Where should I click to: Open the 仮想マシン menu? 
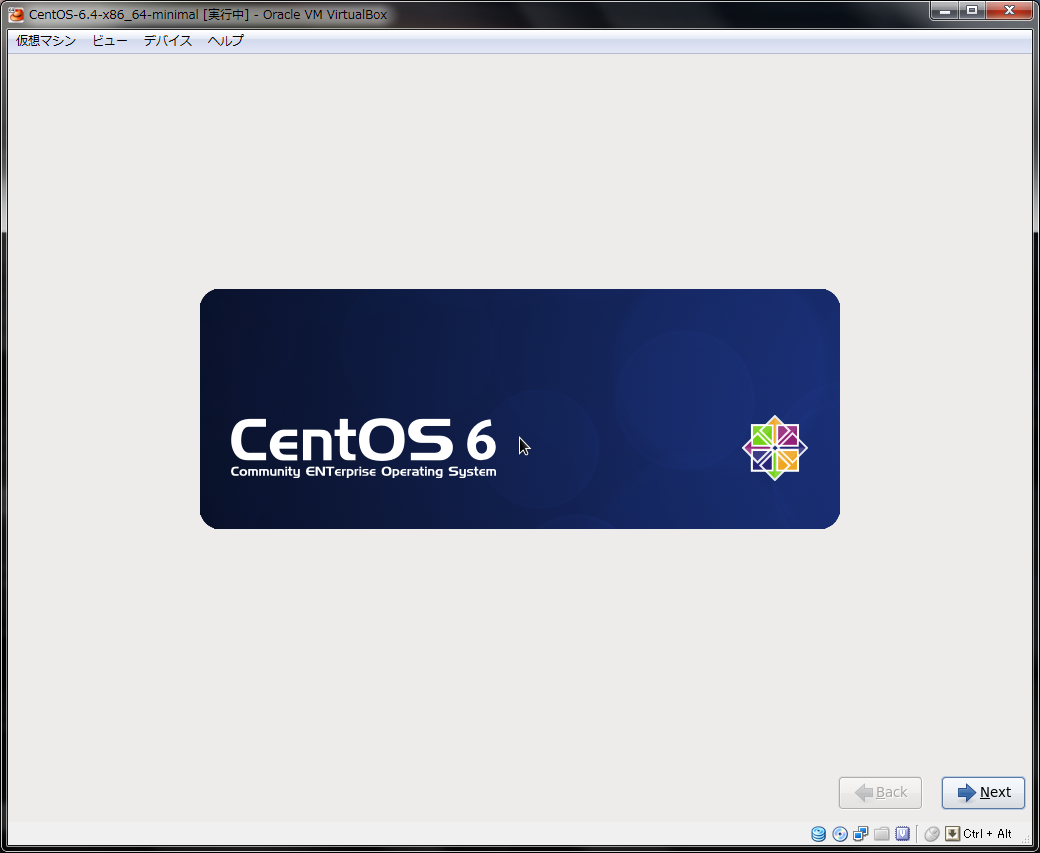click(46, 40)
